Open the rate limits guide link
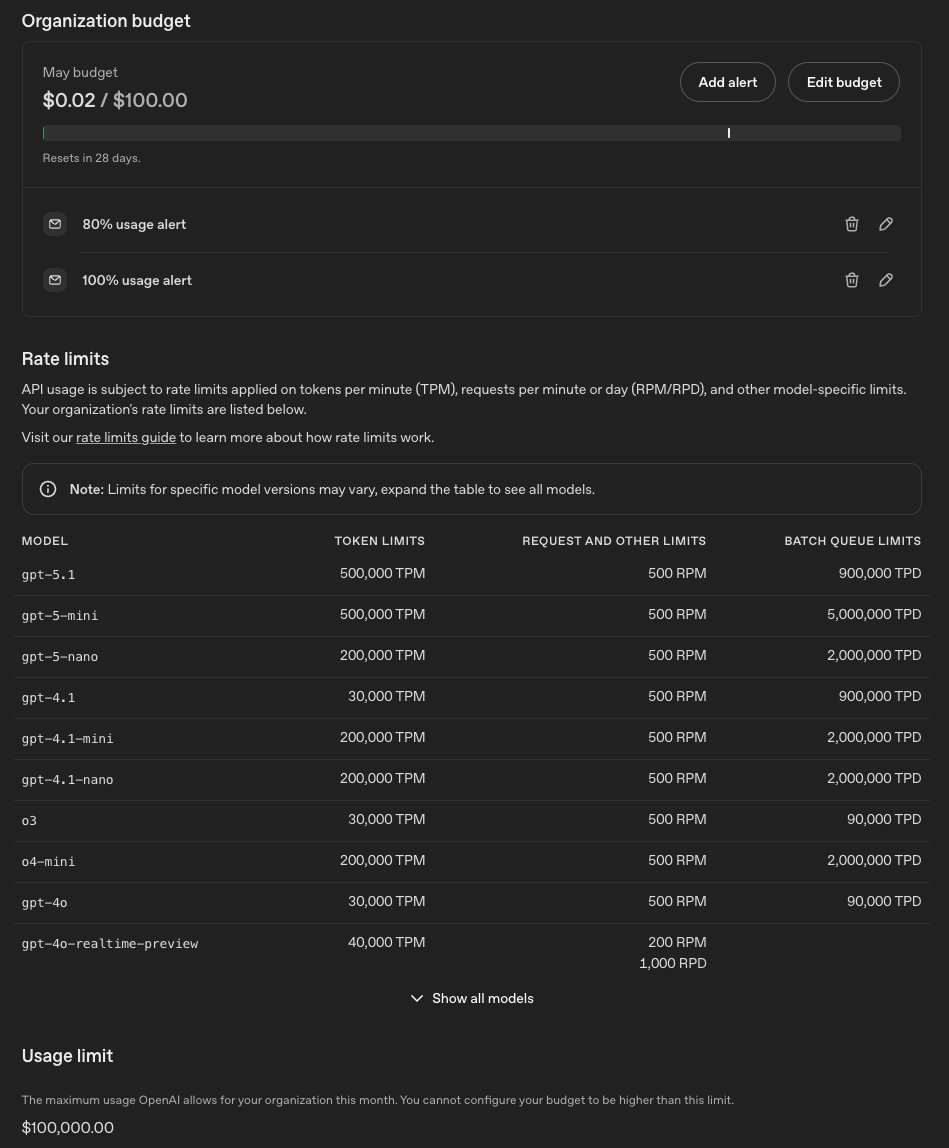This screenshot has height=1148, width=949. coord(126,437)
